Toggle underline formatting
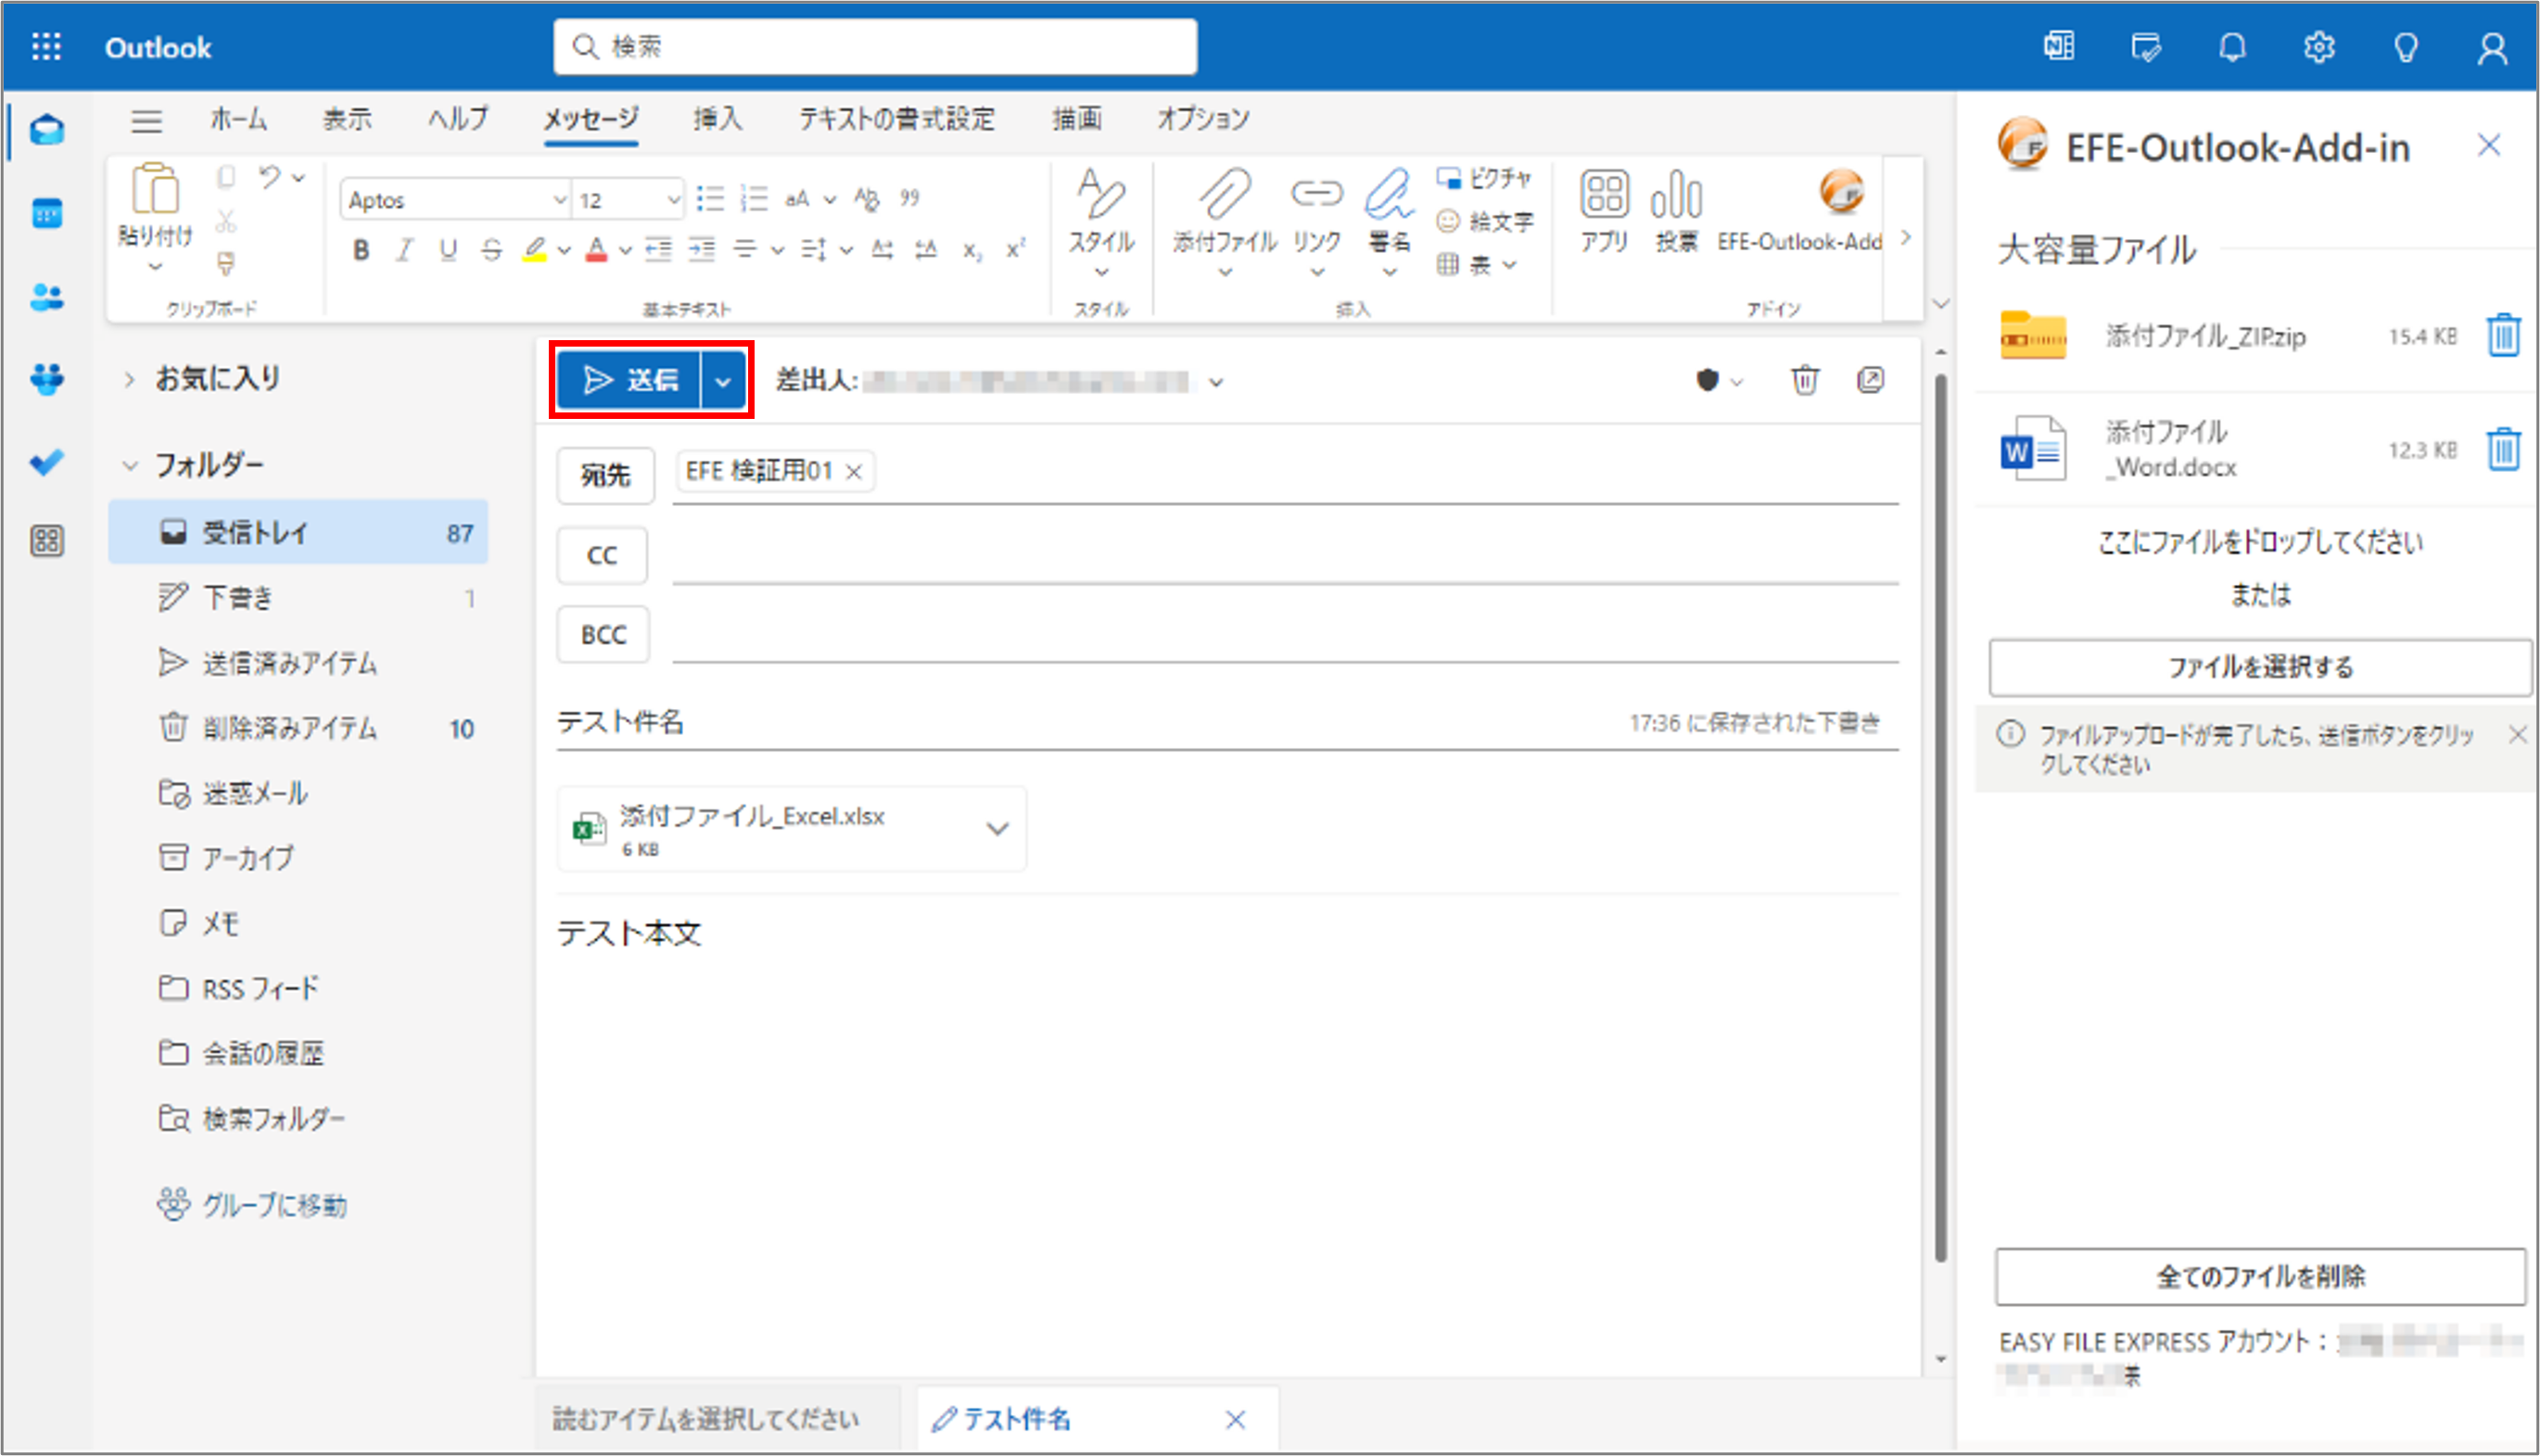 tap(447, 251)
